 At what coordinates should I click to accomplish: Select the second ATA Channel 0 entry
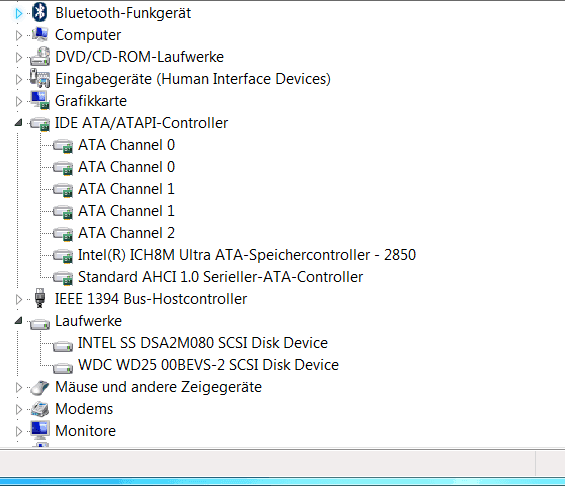click(x=126, y=167)
